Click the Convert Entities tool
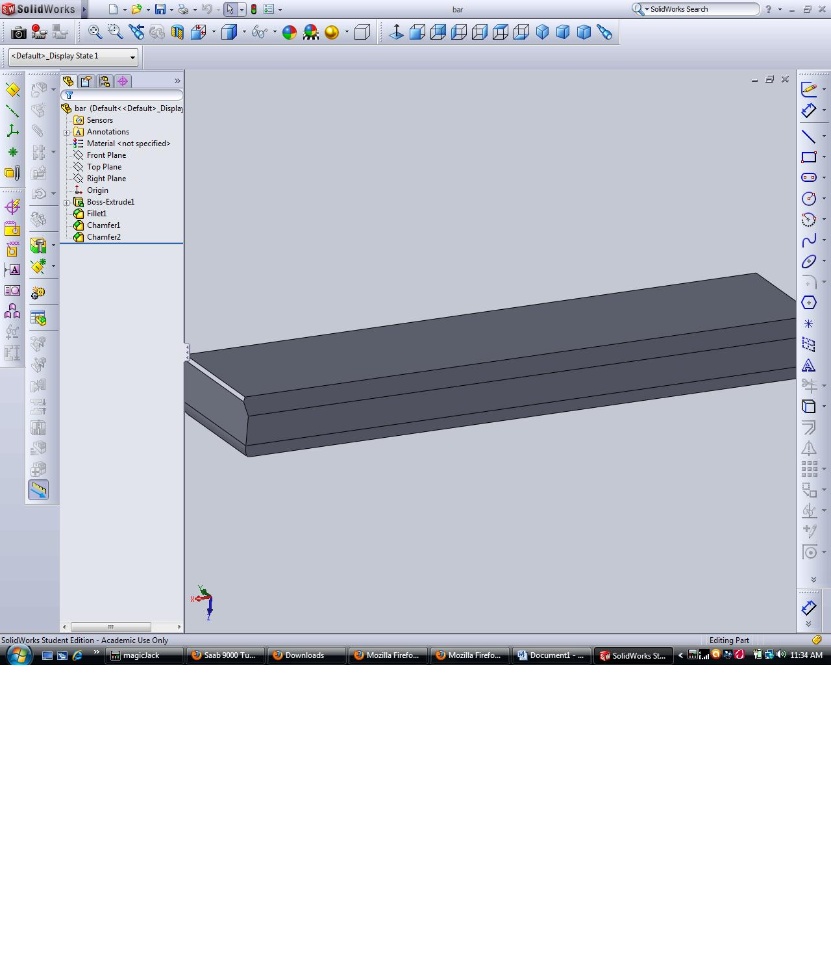 coord(808,406)
